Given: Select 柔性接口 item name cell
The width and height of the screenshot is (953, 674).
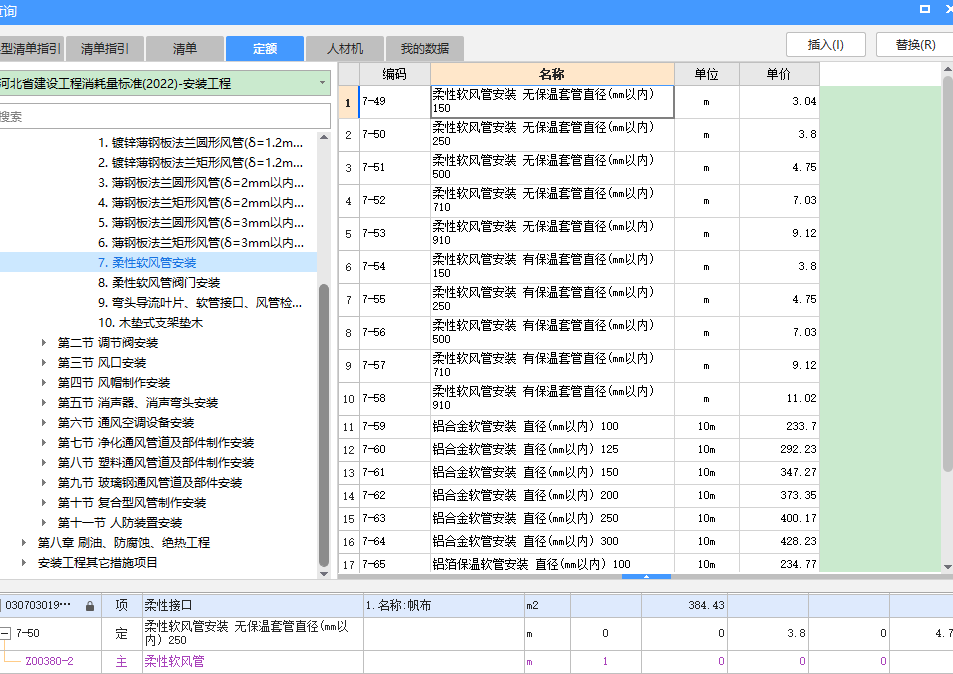Looking at the screenshot, I should 253,605.
